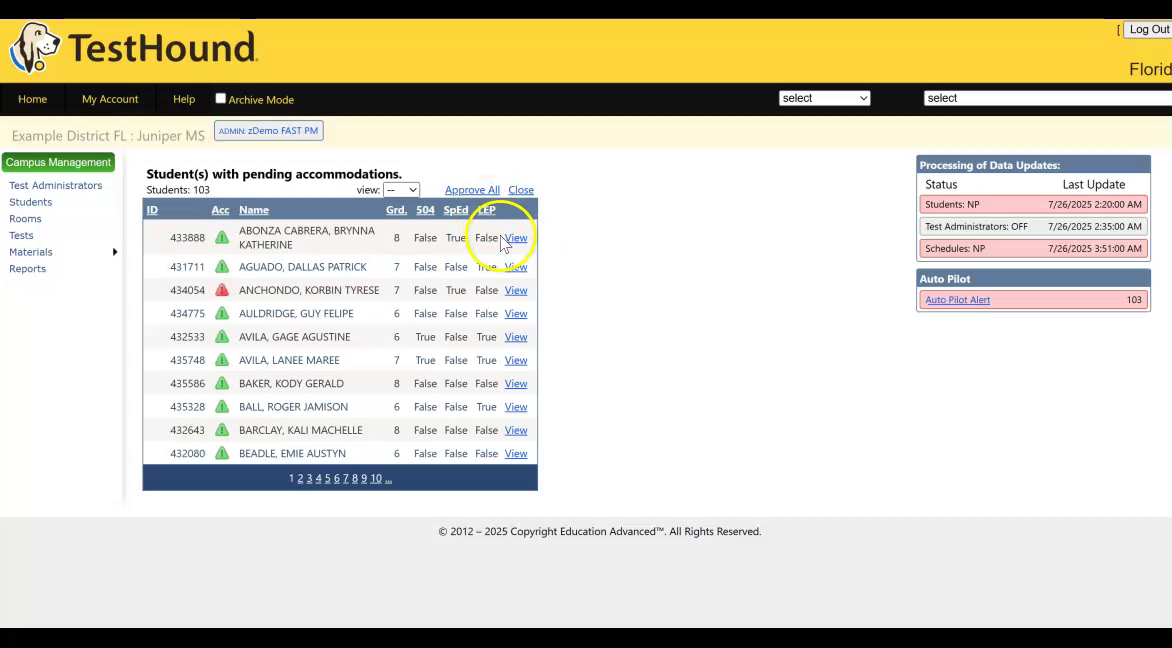Expand the Materials submenu arrow
The height and width of the screenshot is (648, 1172).
click(x=114, y=252)
